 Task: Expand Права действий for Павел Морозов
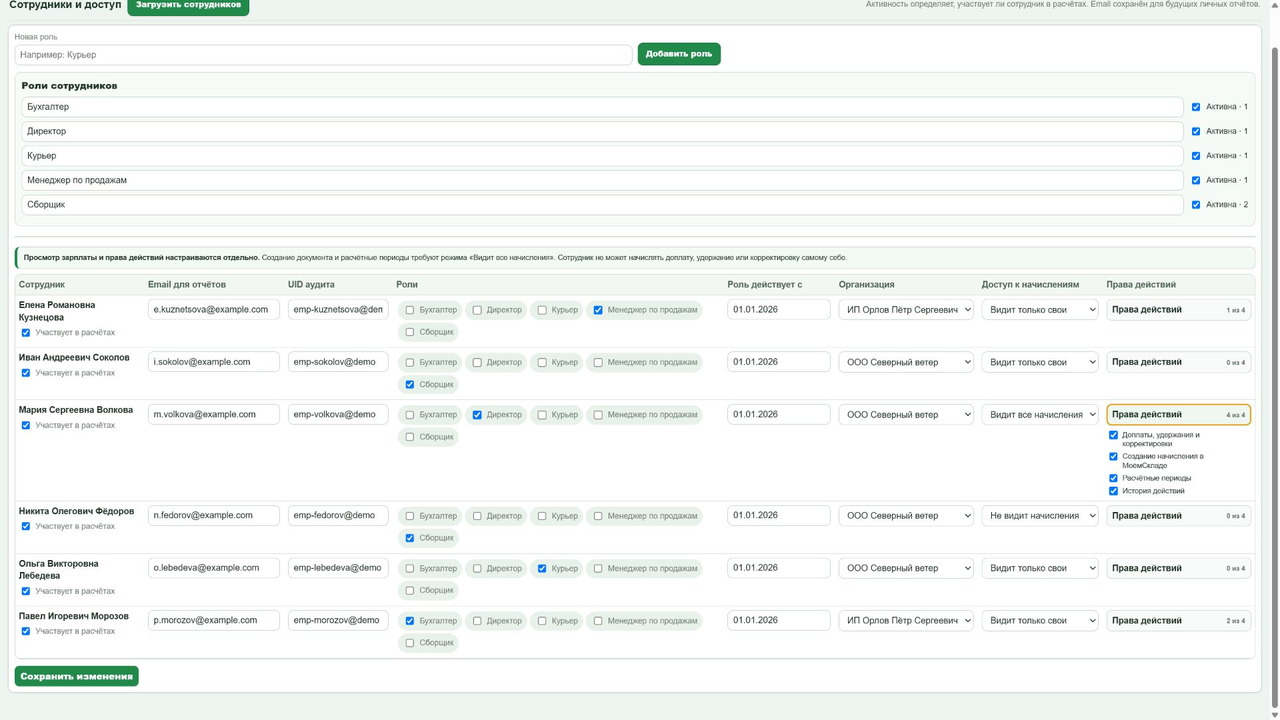pos(1179,621)
